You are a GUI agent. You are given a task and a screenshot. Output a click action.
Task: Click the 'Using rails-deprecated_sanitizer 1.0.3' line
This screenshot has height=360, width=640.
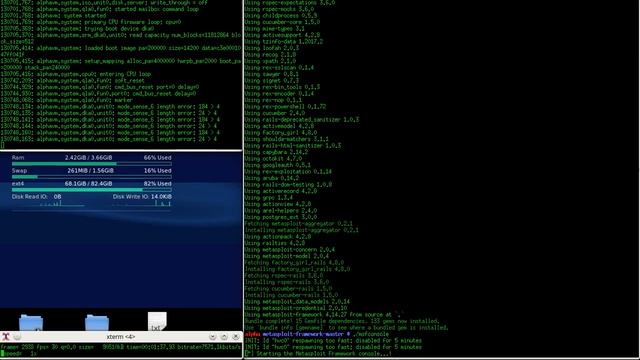pyautogui.click(x=302, y=120)
